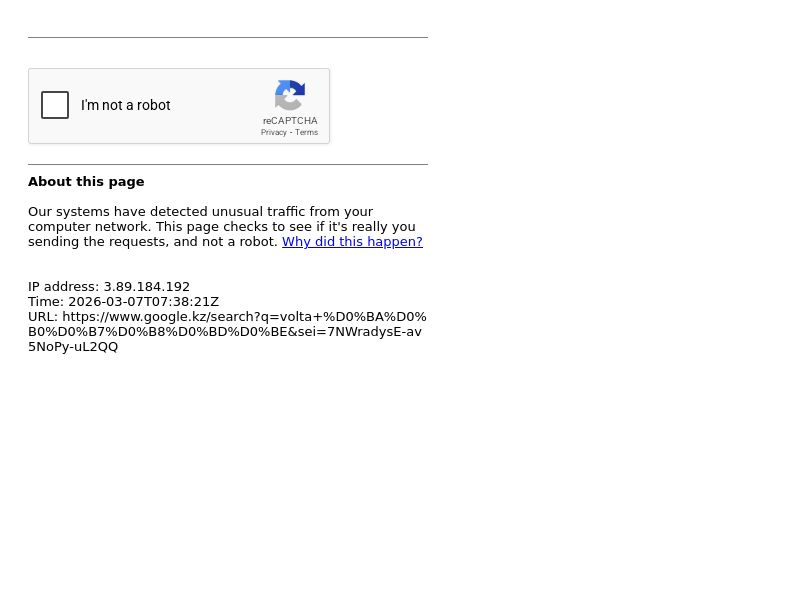The image size is (800, 600).
Task: Click the timestamp 2026-03-07T07:38:21Z
Action: 143,302
